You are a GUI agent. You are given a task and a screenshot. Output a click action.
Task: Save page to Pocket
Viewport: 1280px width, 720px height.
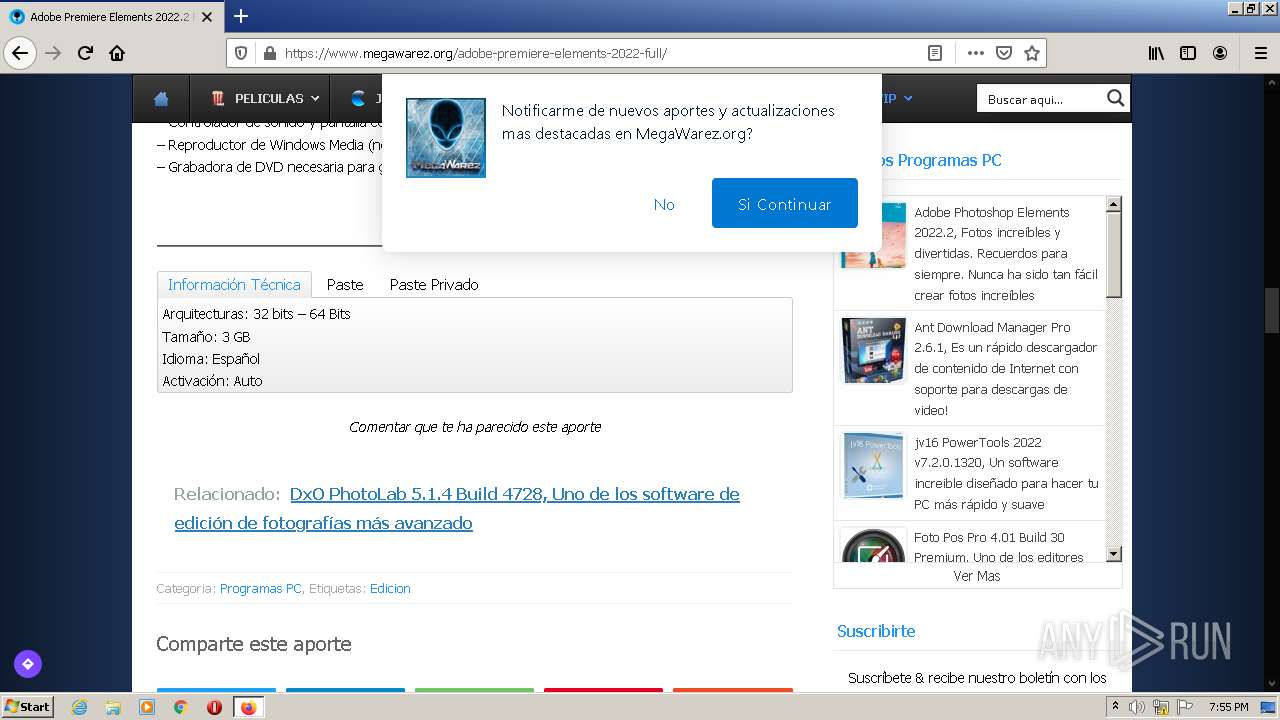(x=1003, y=53)
